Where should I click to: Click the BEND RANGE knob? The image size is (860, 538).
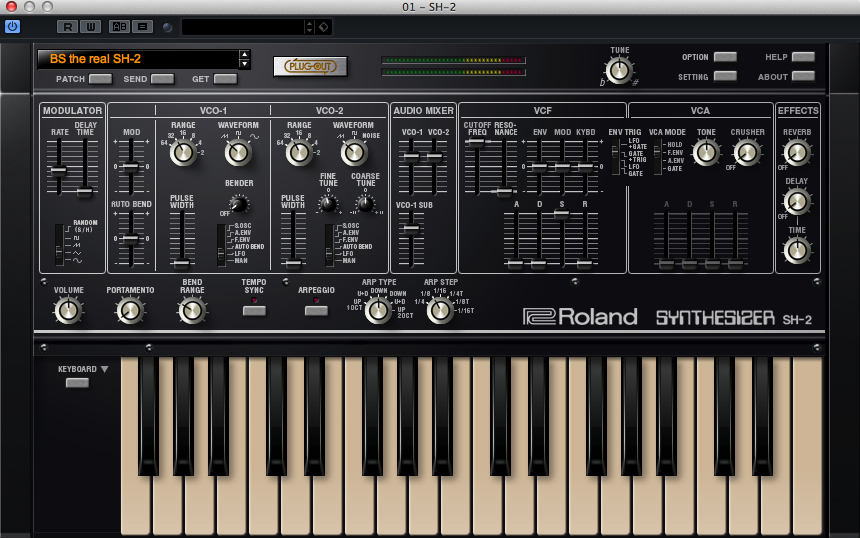[x=193, y=310]
